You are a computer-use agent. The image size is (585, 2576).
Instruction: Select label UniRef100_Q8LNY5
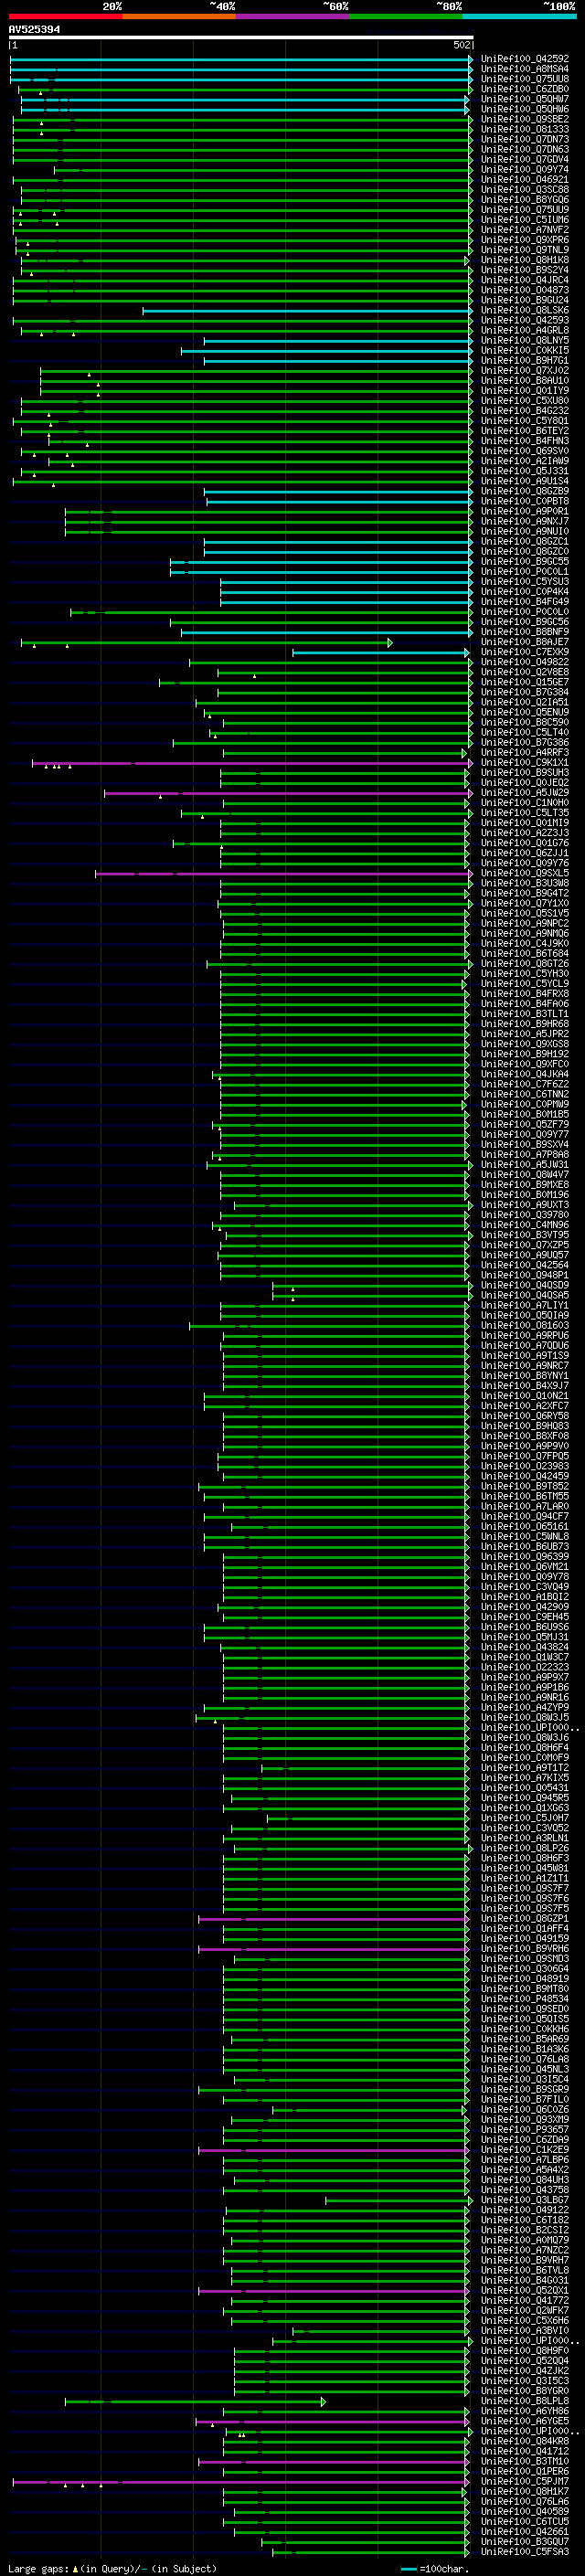tap(524, 341)
